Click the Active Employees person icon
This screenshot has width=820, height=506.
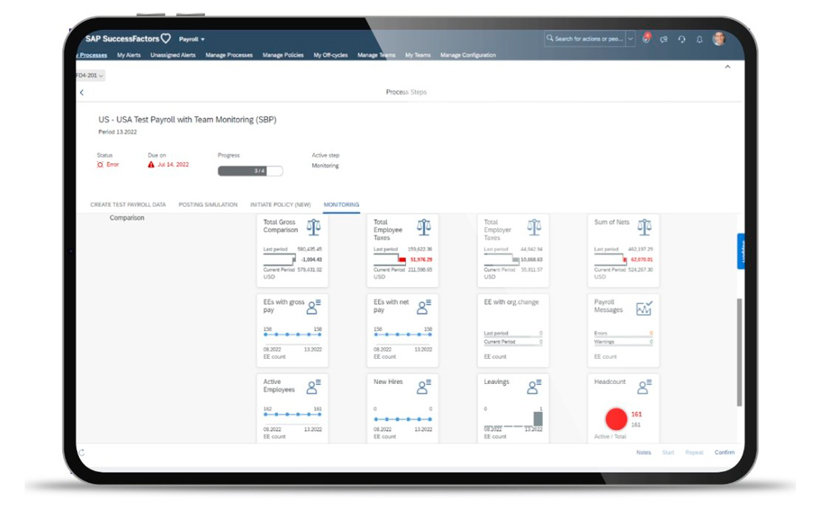[x=314, y=387]
